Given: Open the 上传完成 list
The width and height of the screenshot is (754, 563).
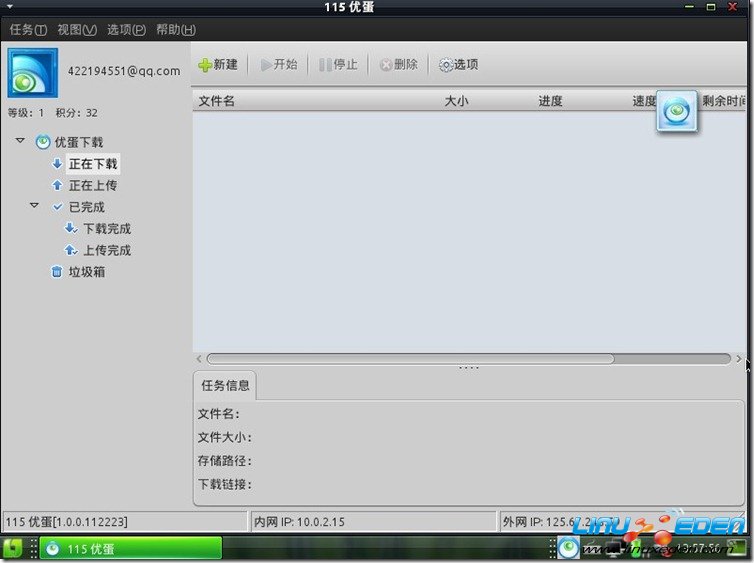Looking at the screenshot, I should [x=107, y=250].
